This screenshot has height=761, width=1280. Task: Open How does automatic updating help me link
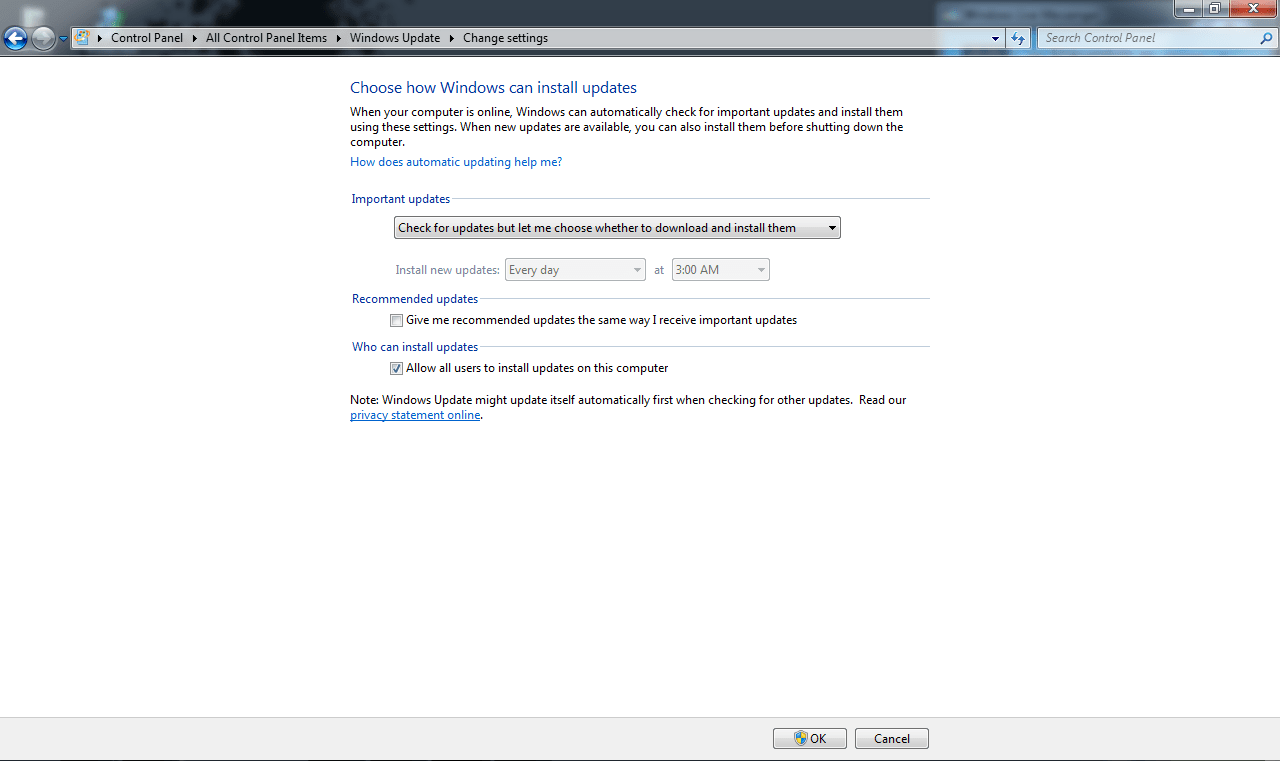456,162
